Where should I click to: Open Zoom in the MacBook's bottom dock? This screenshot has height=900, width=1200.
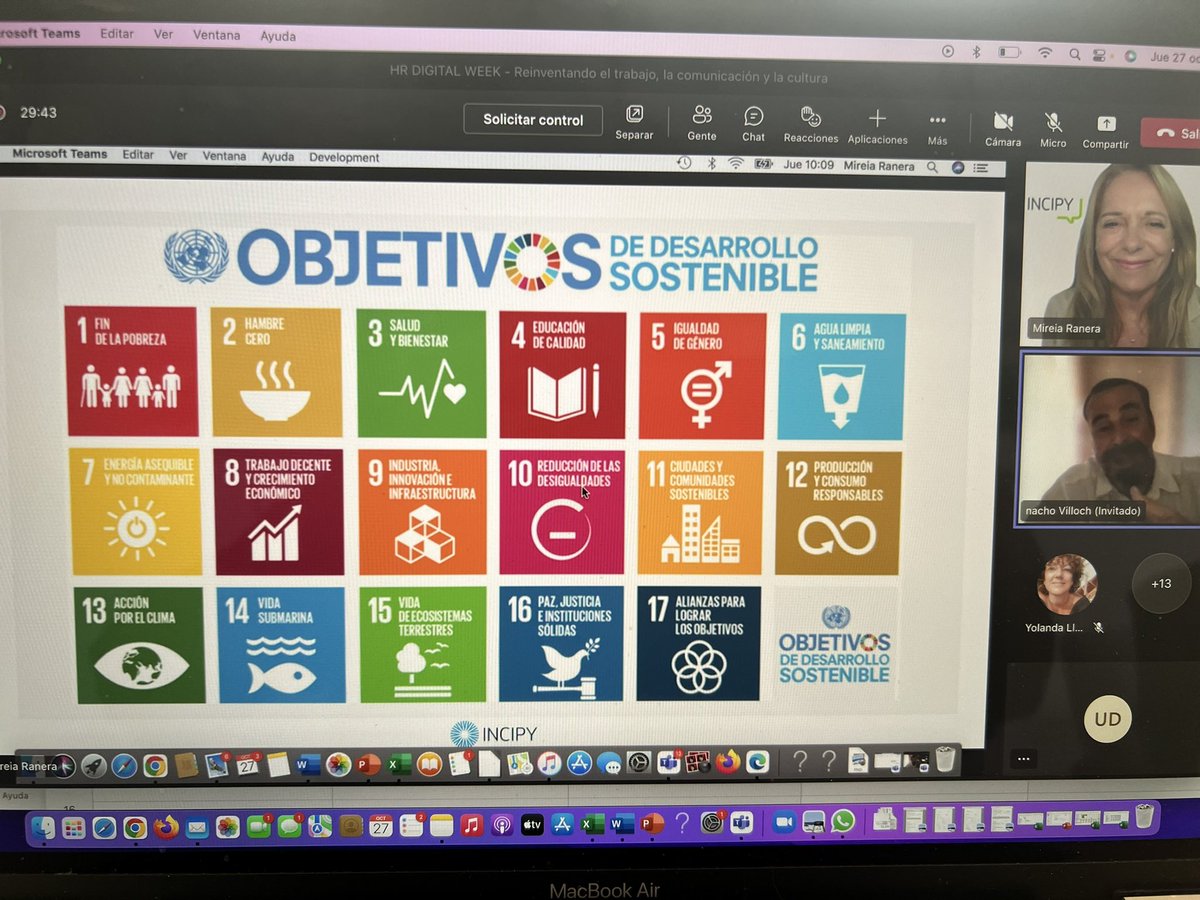[783, 821]
